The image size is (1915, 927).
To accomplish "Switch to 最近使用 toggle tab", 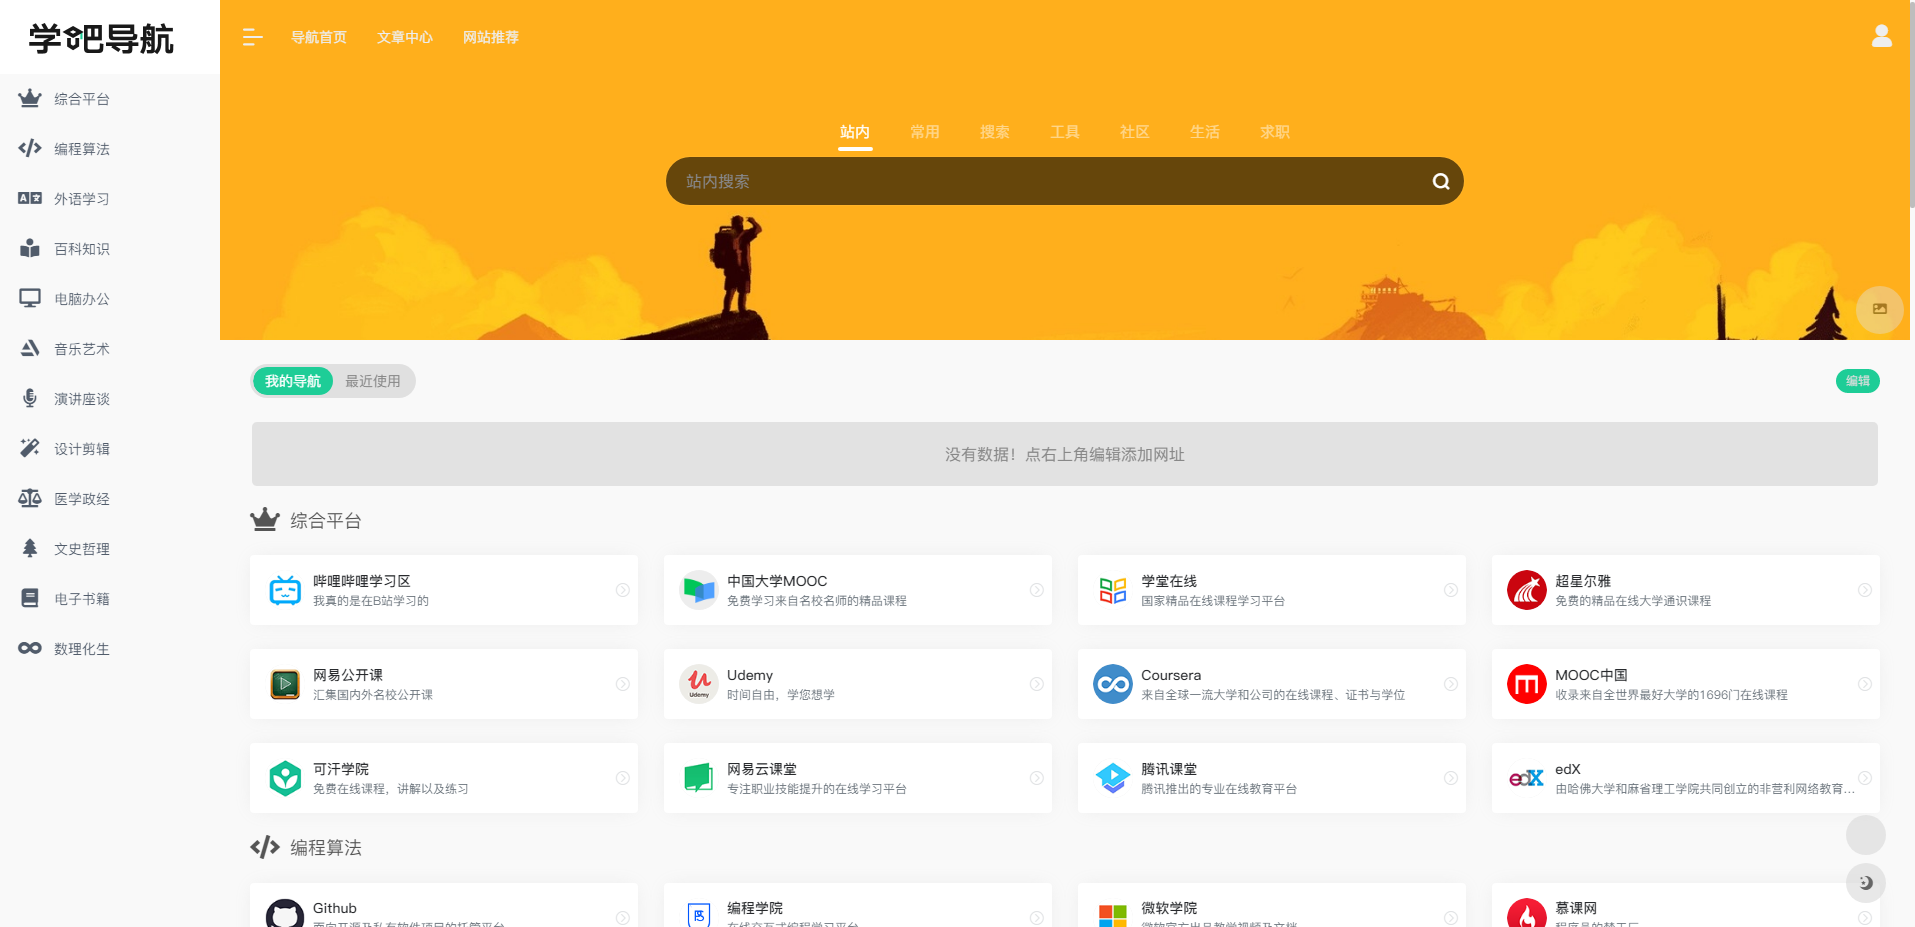I will [x=372, y=381].
